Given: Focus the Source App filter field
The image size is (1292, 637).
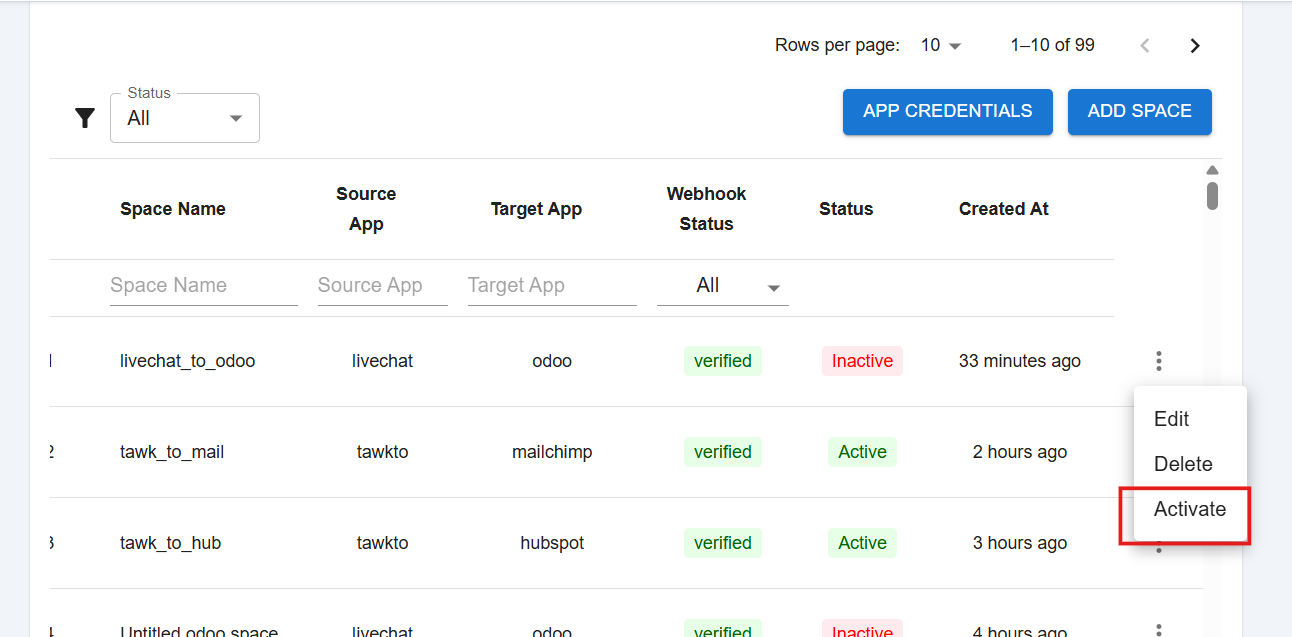Looking at the screenshot, I should (x=382, y=286).
